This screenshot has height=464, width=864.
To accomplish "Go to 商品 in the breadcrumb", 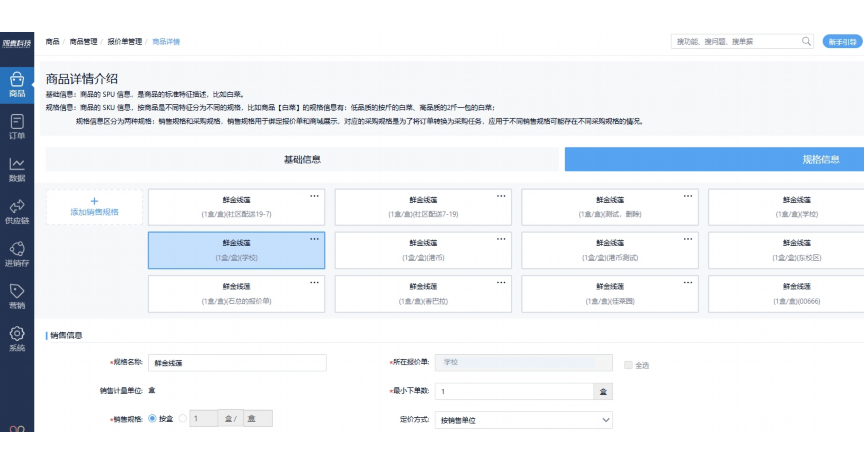I will coord(52,41).
